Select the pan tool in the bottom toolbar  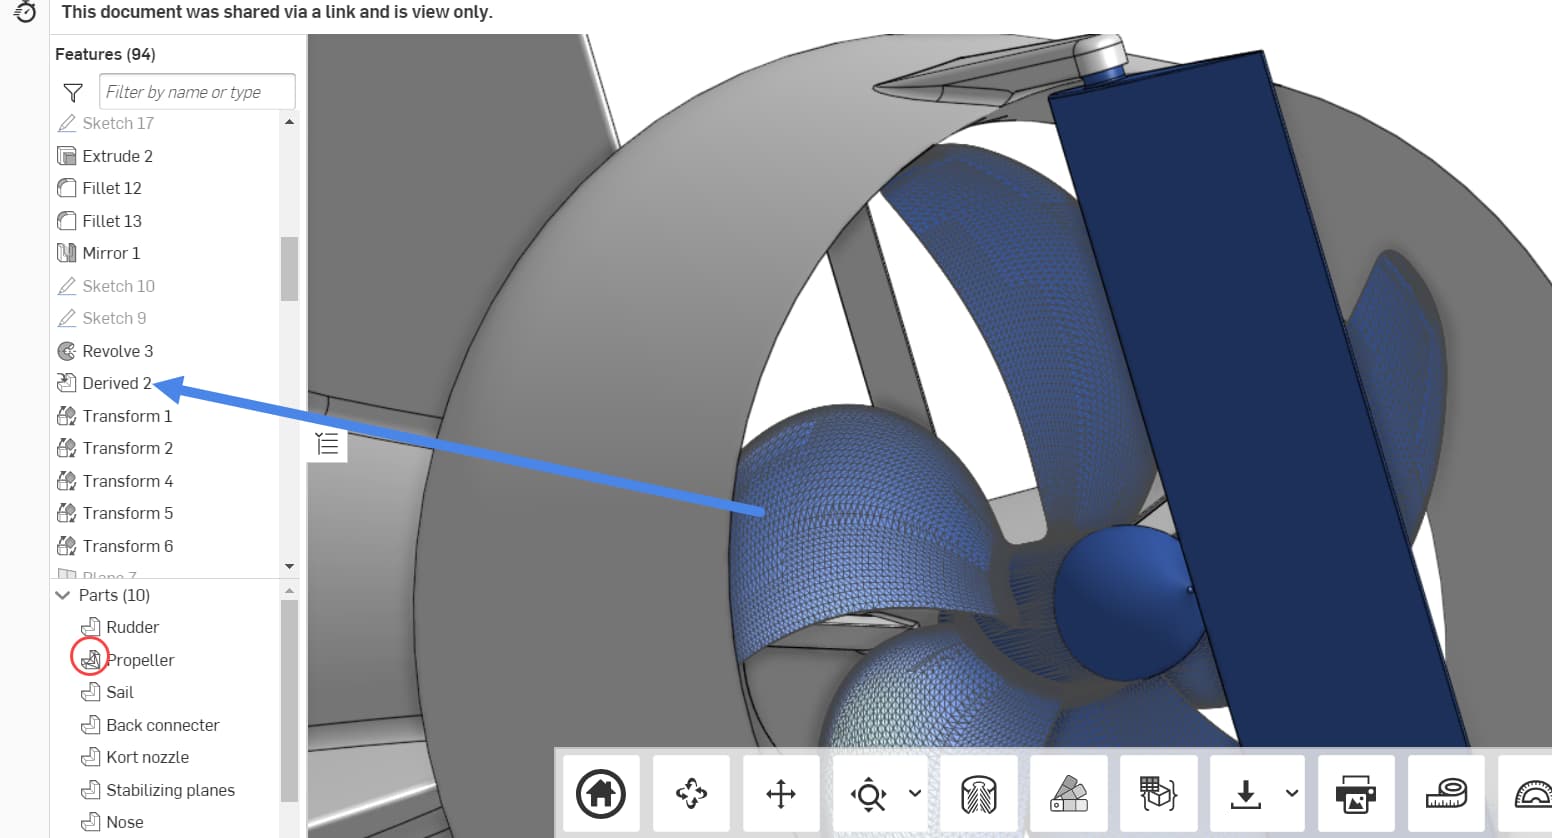pos(781,793)
